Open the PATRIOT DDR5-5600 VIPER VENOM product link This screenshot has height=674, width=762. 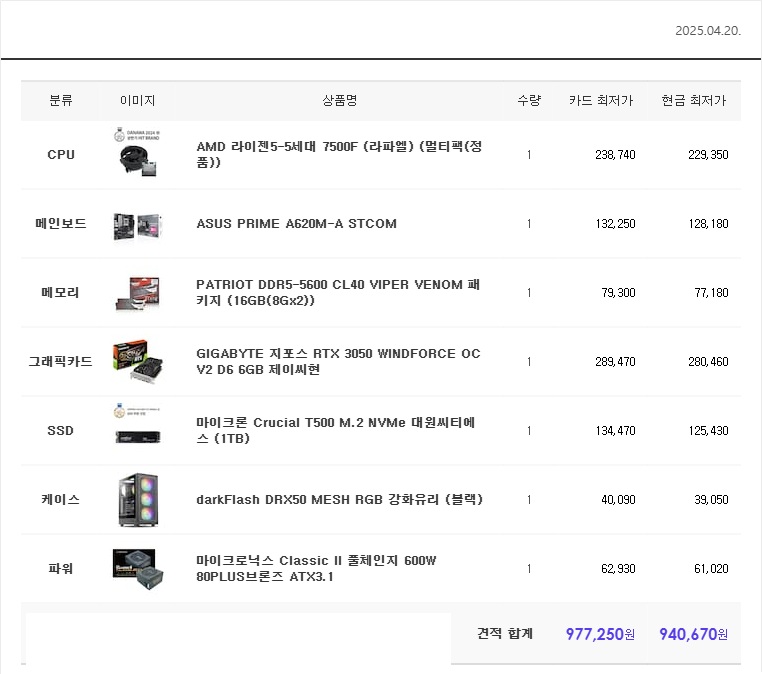coord(329,293)
